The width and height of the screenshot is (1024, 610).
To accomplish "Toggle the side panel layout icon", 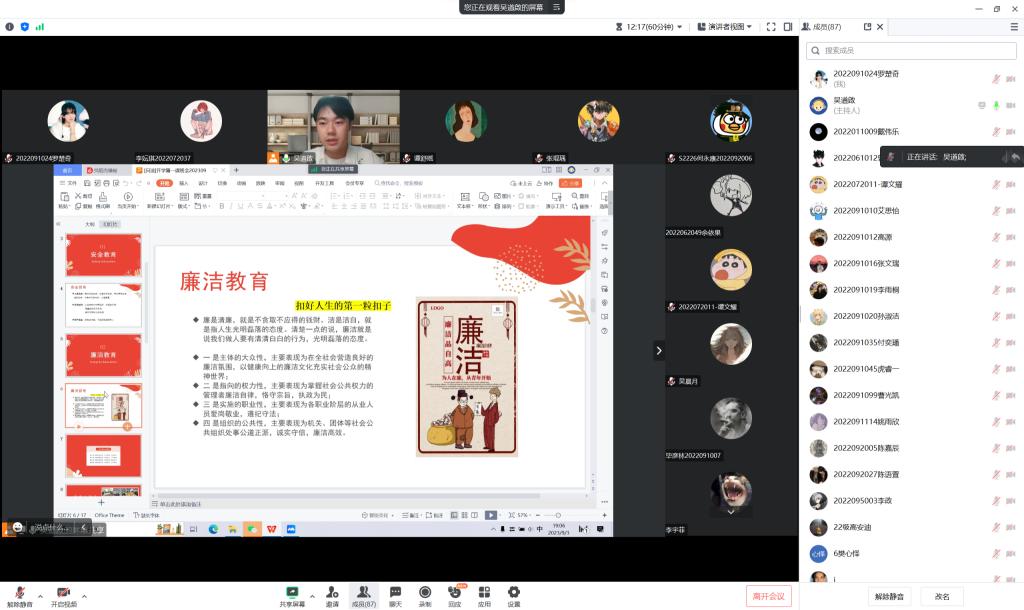I will [x=788, y=27].
